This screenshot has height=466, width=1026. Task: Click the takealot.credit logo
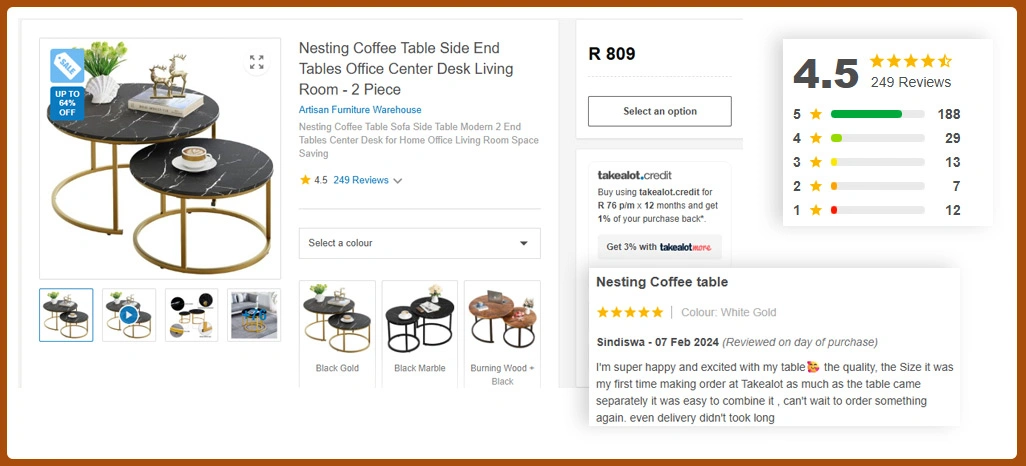coord(634,175)
